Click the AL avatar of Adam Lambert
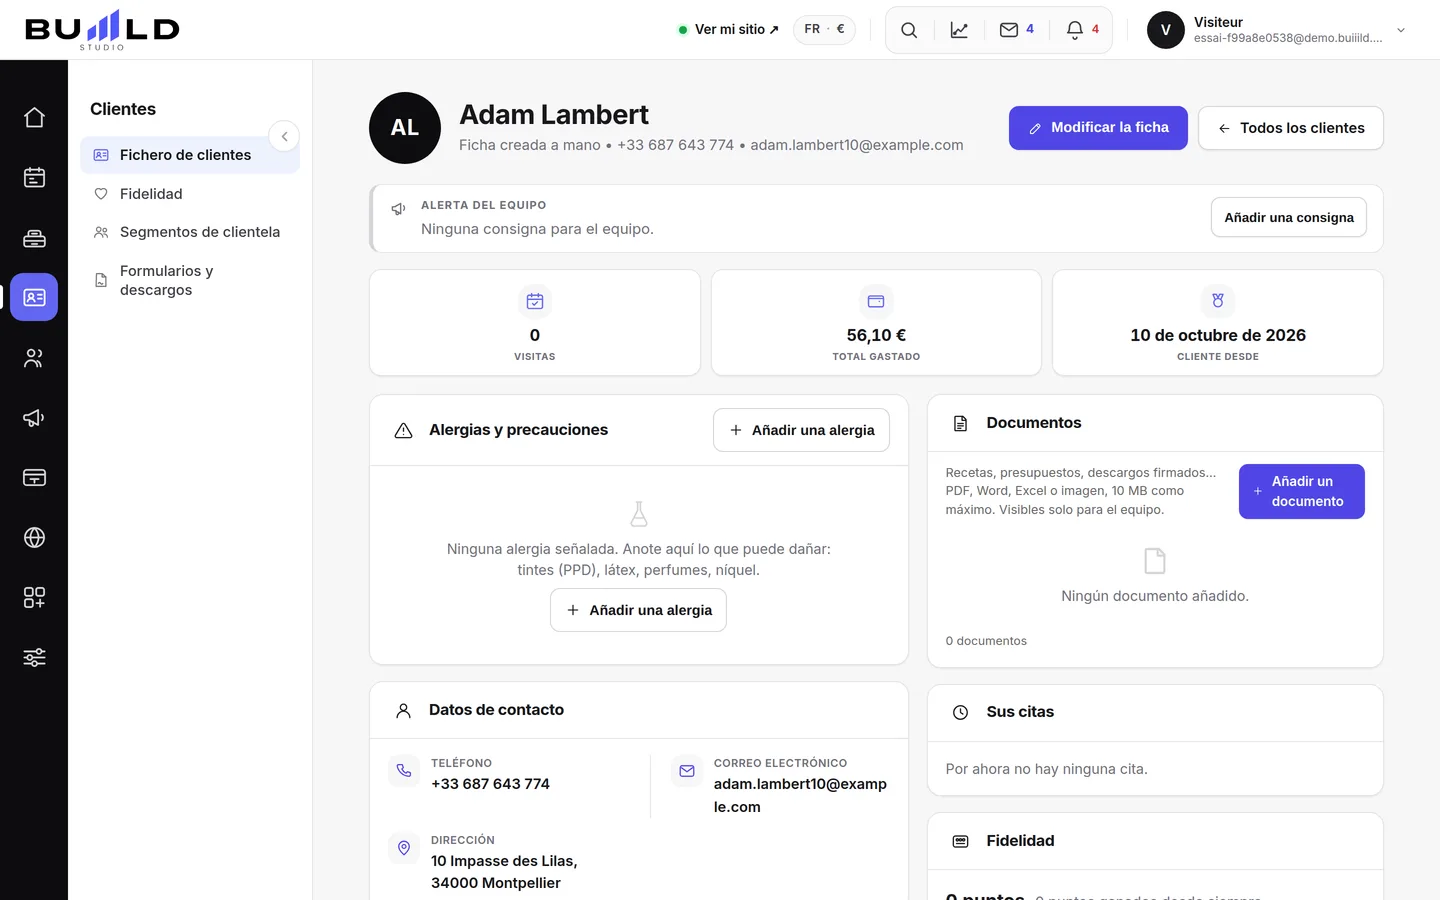 coord(405,128)
